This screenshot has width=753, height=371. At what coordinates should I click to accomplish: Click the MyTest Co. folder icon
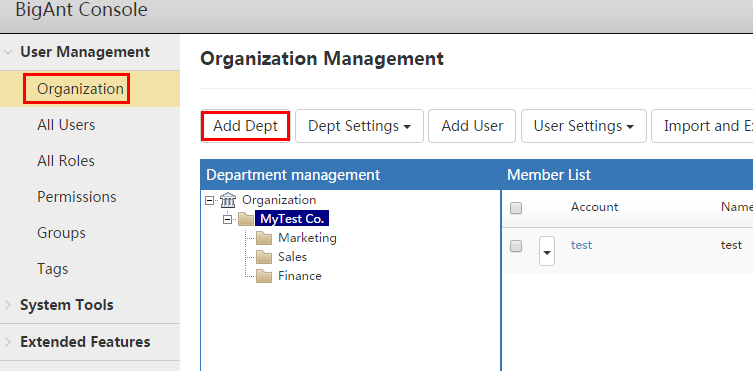[x=246, y=219]
